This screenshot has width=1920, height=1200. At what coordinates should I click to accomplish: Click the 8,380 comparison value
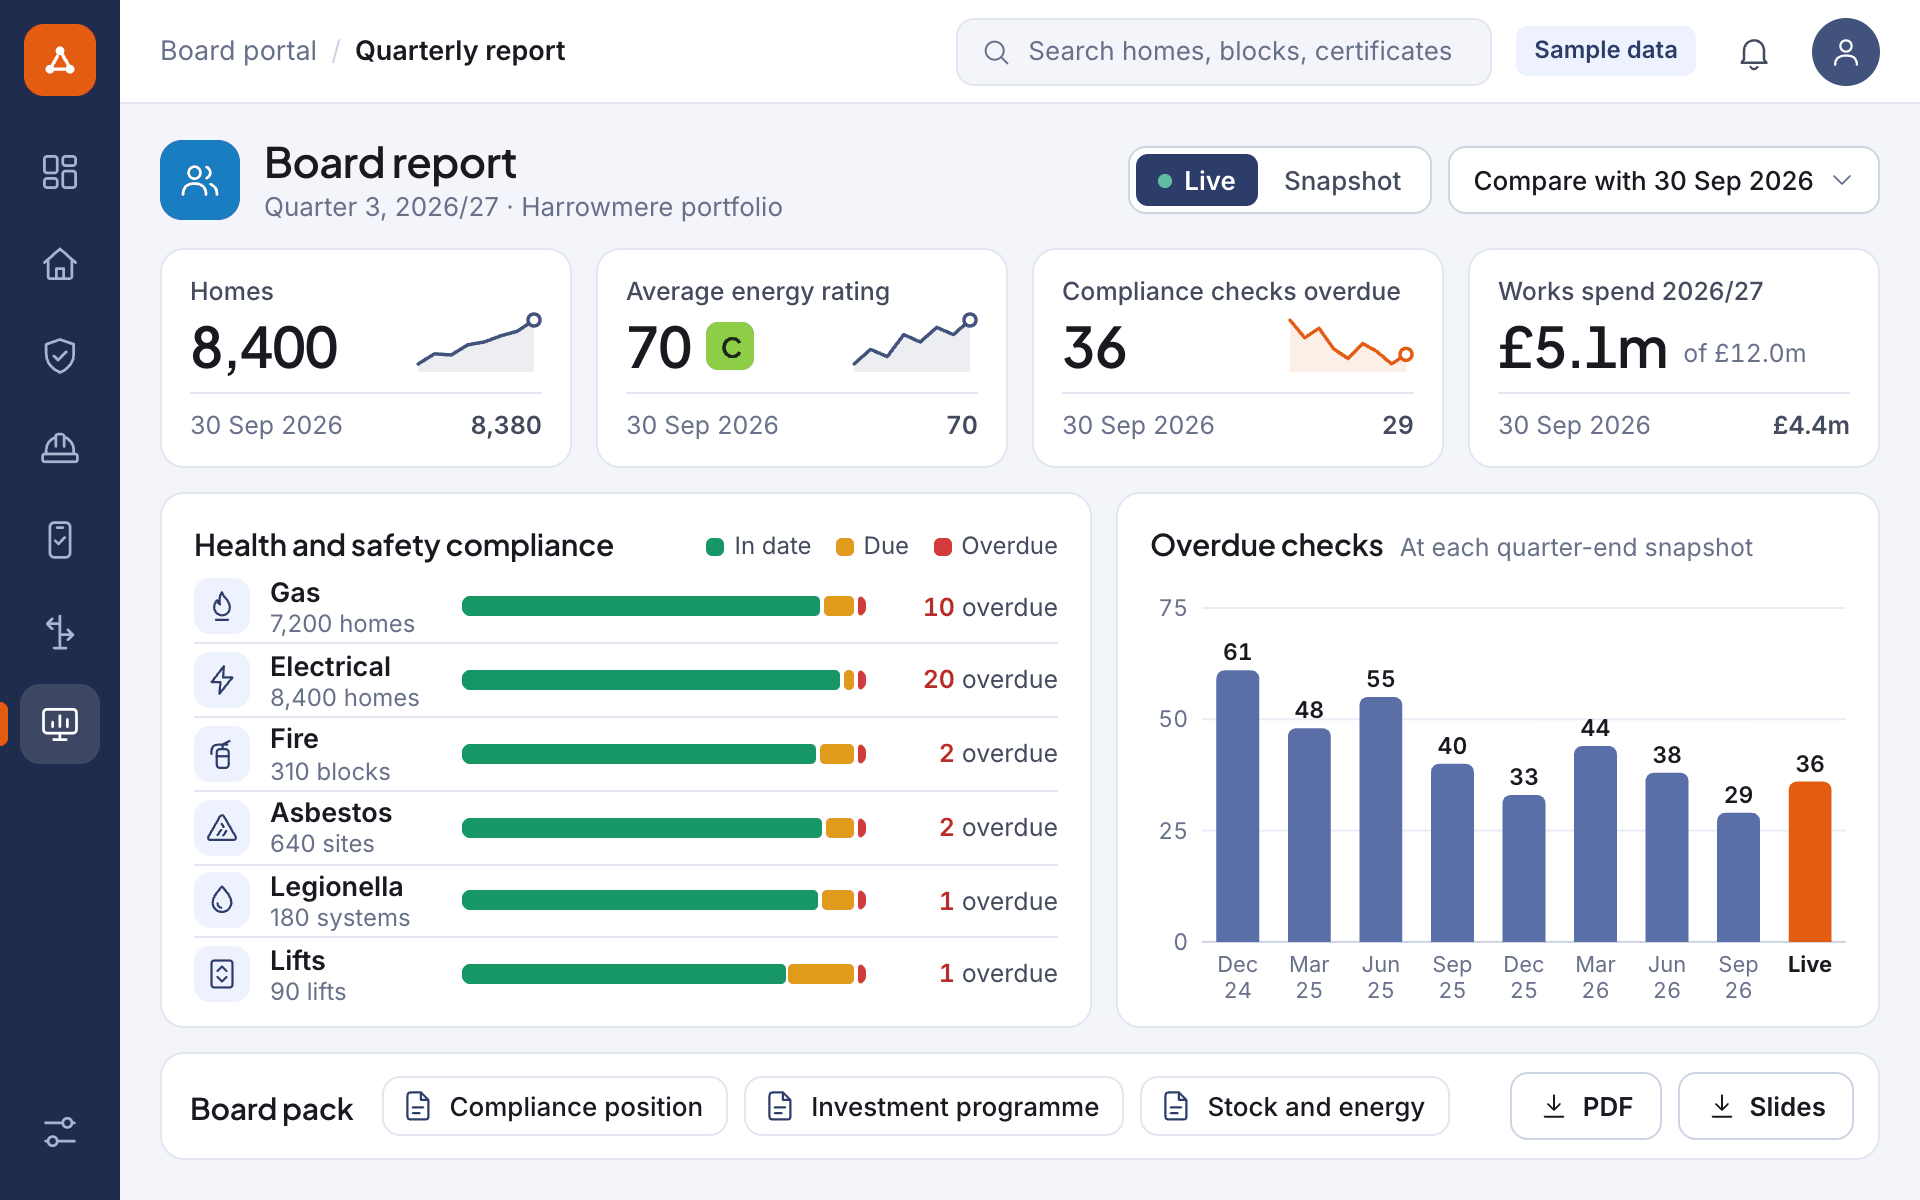506,425
